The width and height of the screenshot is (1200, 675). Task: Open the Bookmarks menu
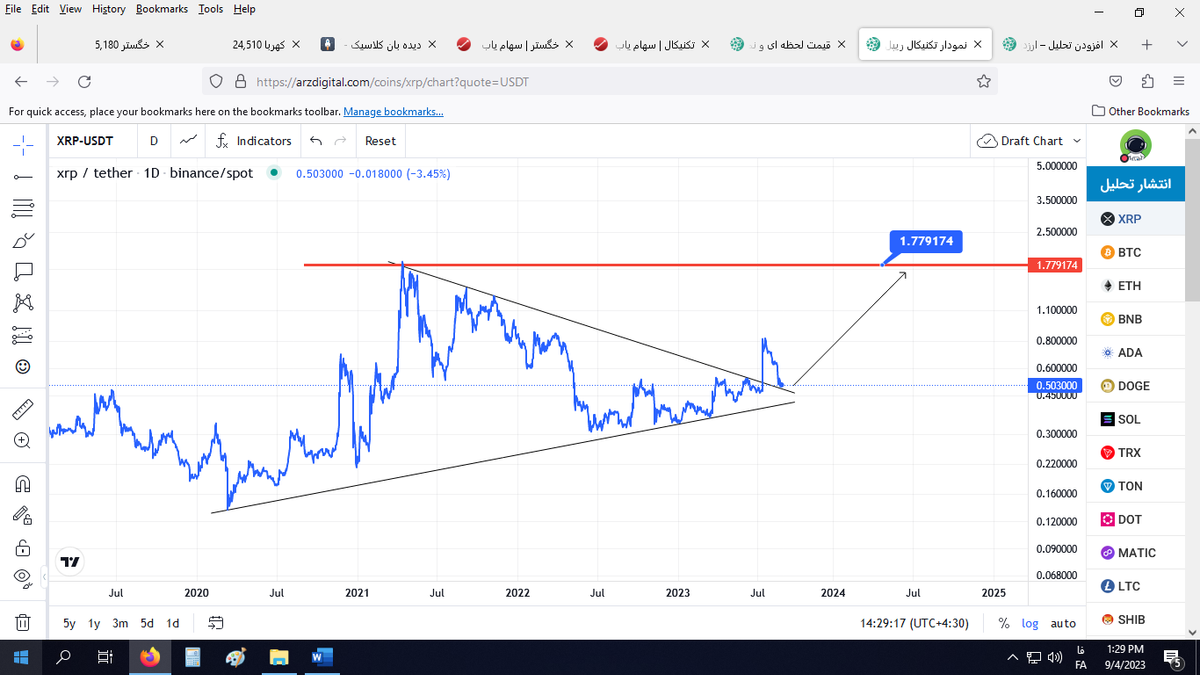pos(161,9)
